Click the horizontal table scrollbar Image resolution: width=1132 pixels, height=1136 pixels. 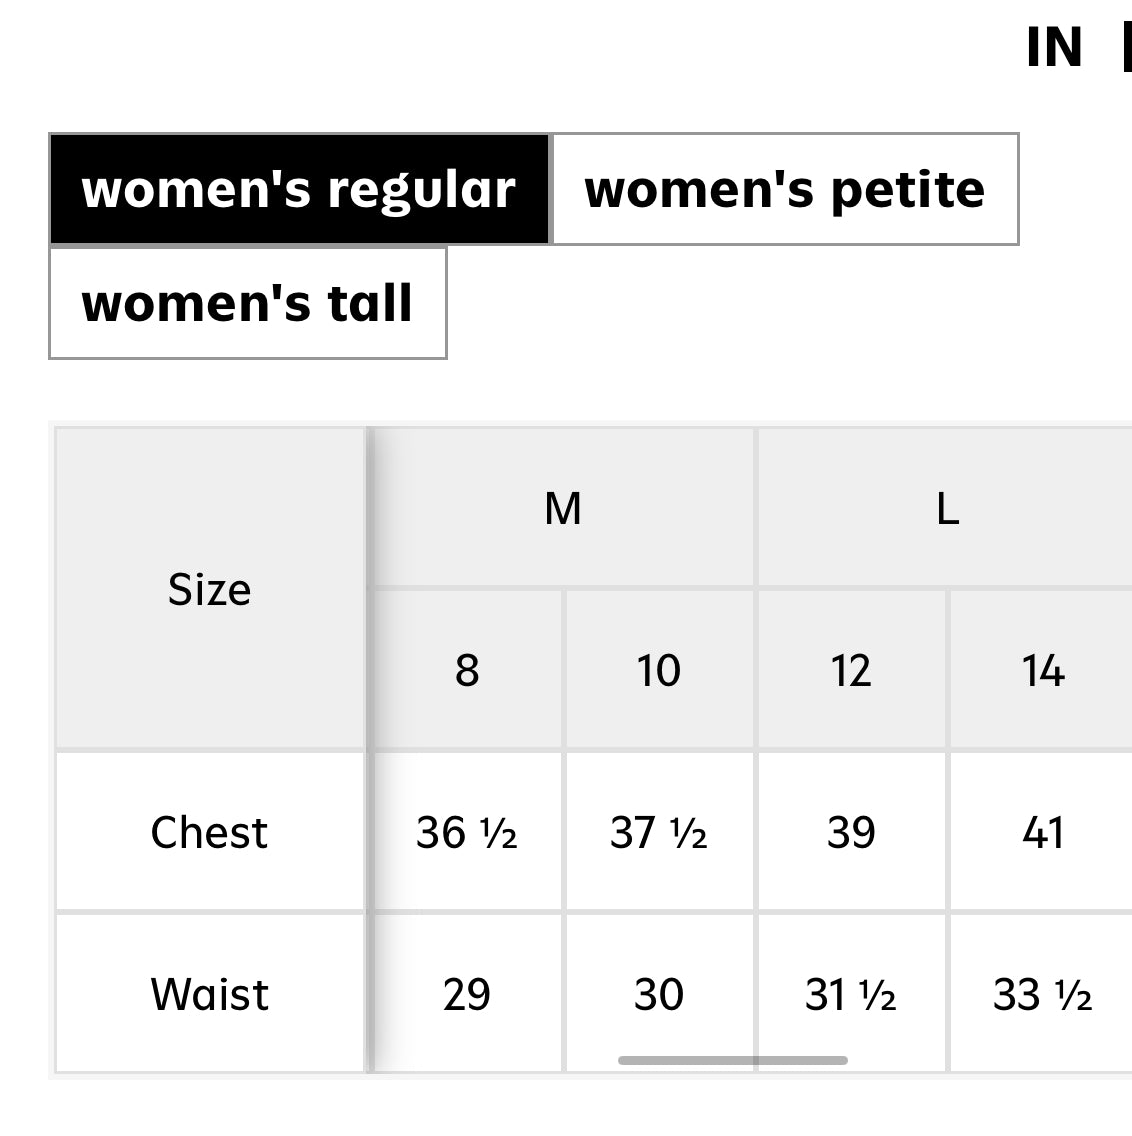[733, 1060]
